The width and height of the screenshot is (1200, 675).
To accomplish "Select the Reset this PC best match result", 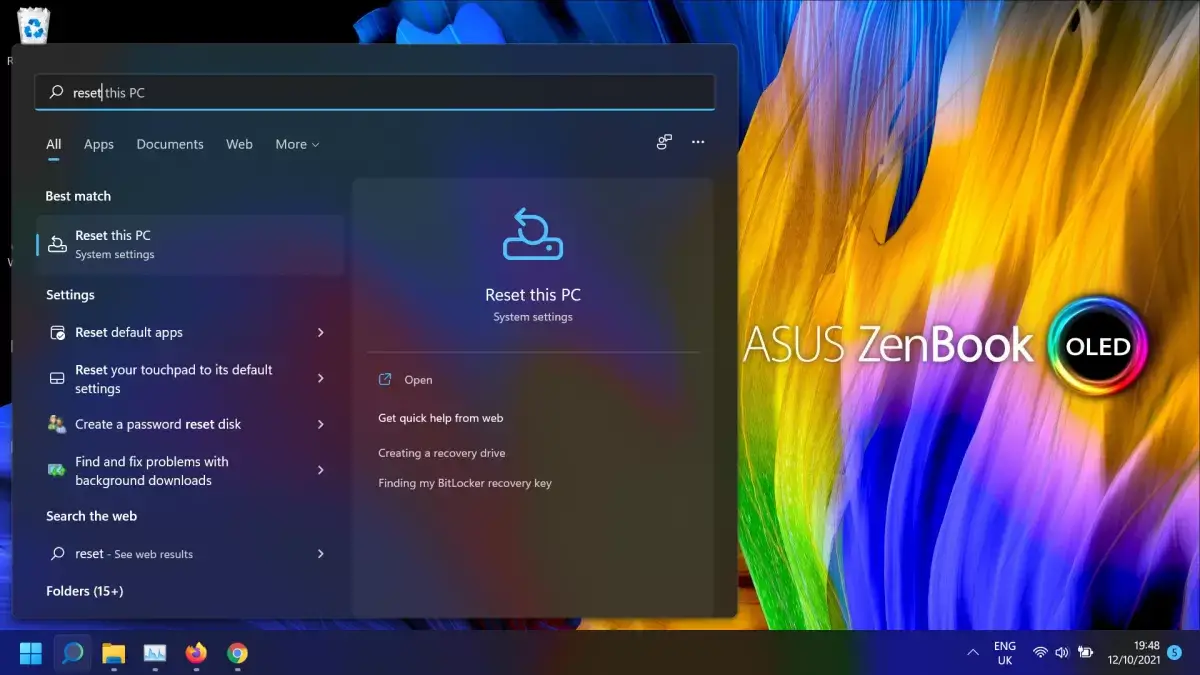I will [x=190, y=244].
